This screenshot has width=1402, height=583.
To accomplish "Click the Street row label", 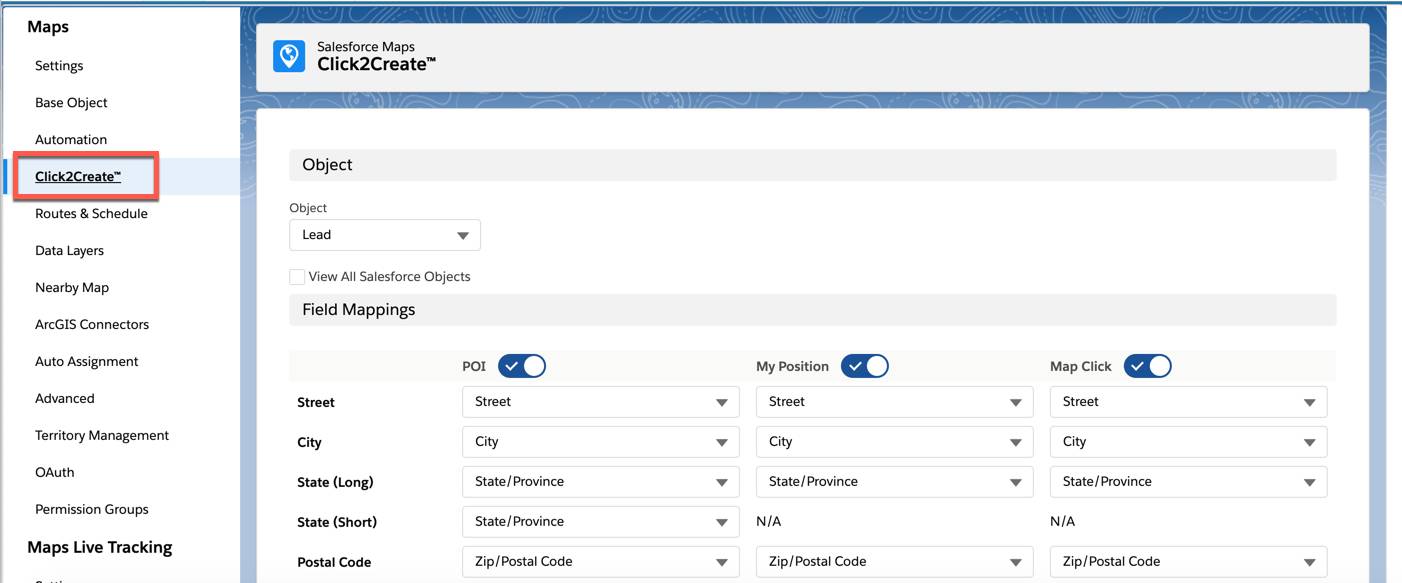I will pos(316,403).
